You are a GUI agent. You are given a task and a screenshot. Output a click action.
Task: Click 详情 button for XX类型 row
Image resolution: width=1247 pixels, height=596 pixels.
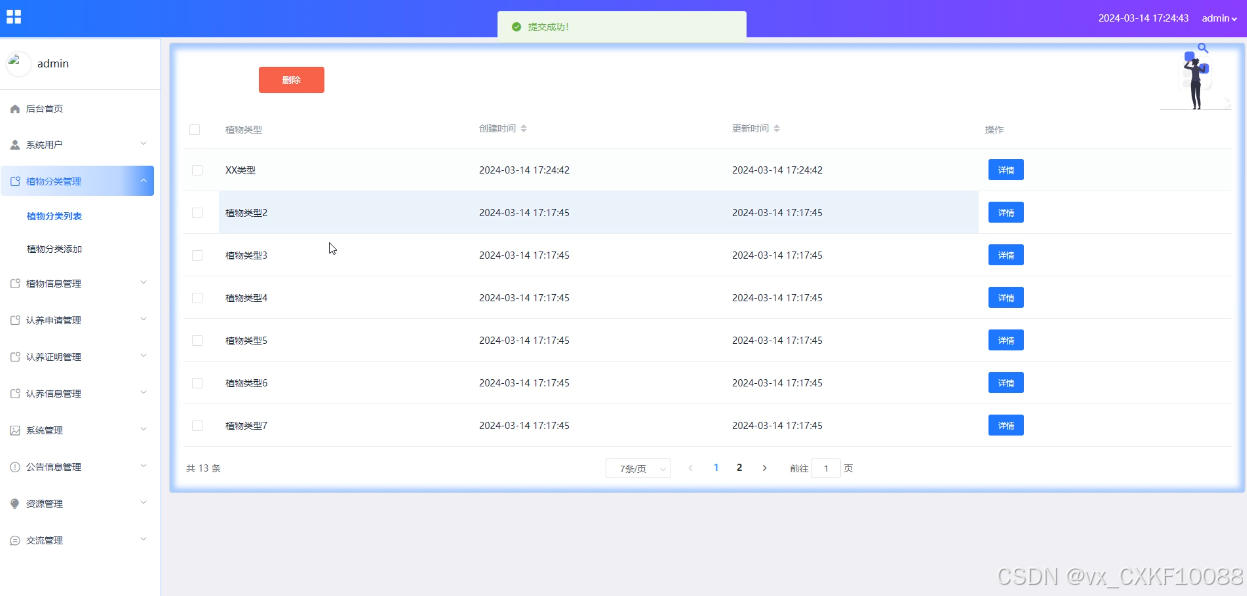1006,170
